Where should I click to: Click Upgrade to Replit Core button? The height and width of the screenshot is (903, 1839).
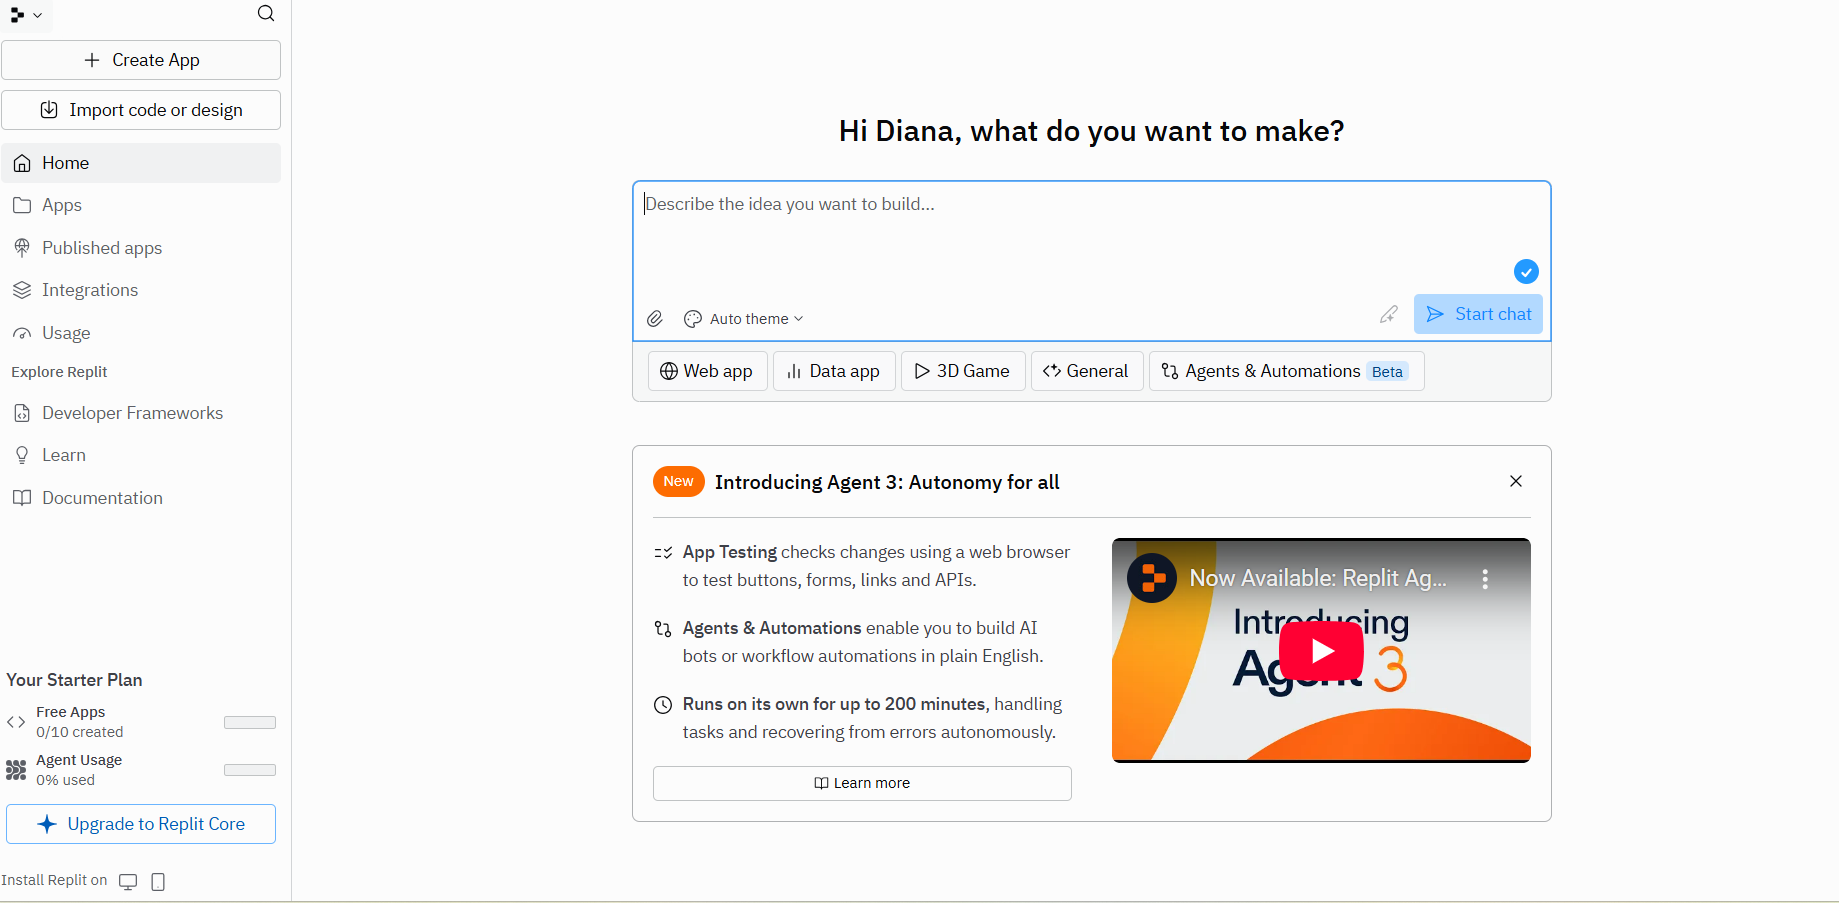coord(141,824)
